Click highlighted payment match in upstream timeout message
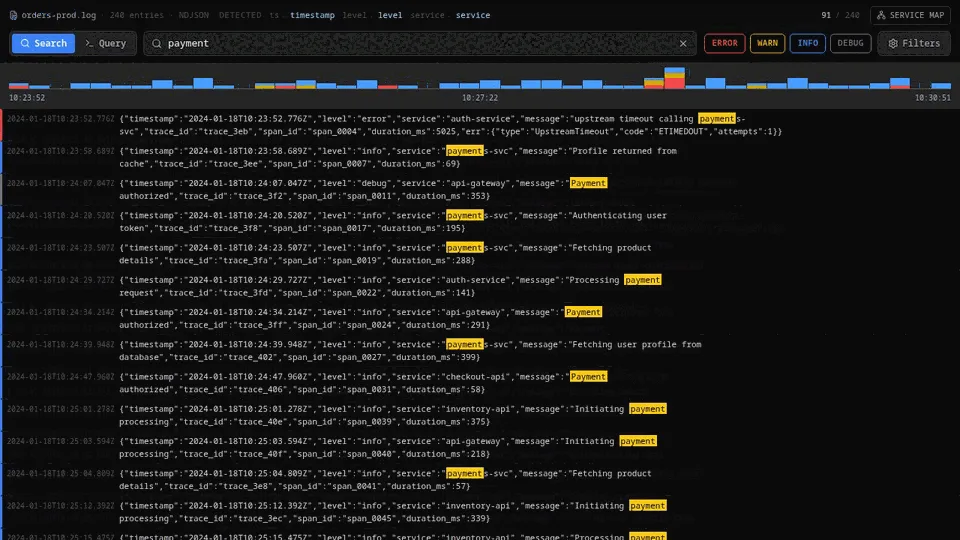Viewport: 960px width, 540px height. coord(716,119)
